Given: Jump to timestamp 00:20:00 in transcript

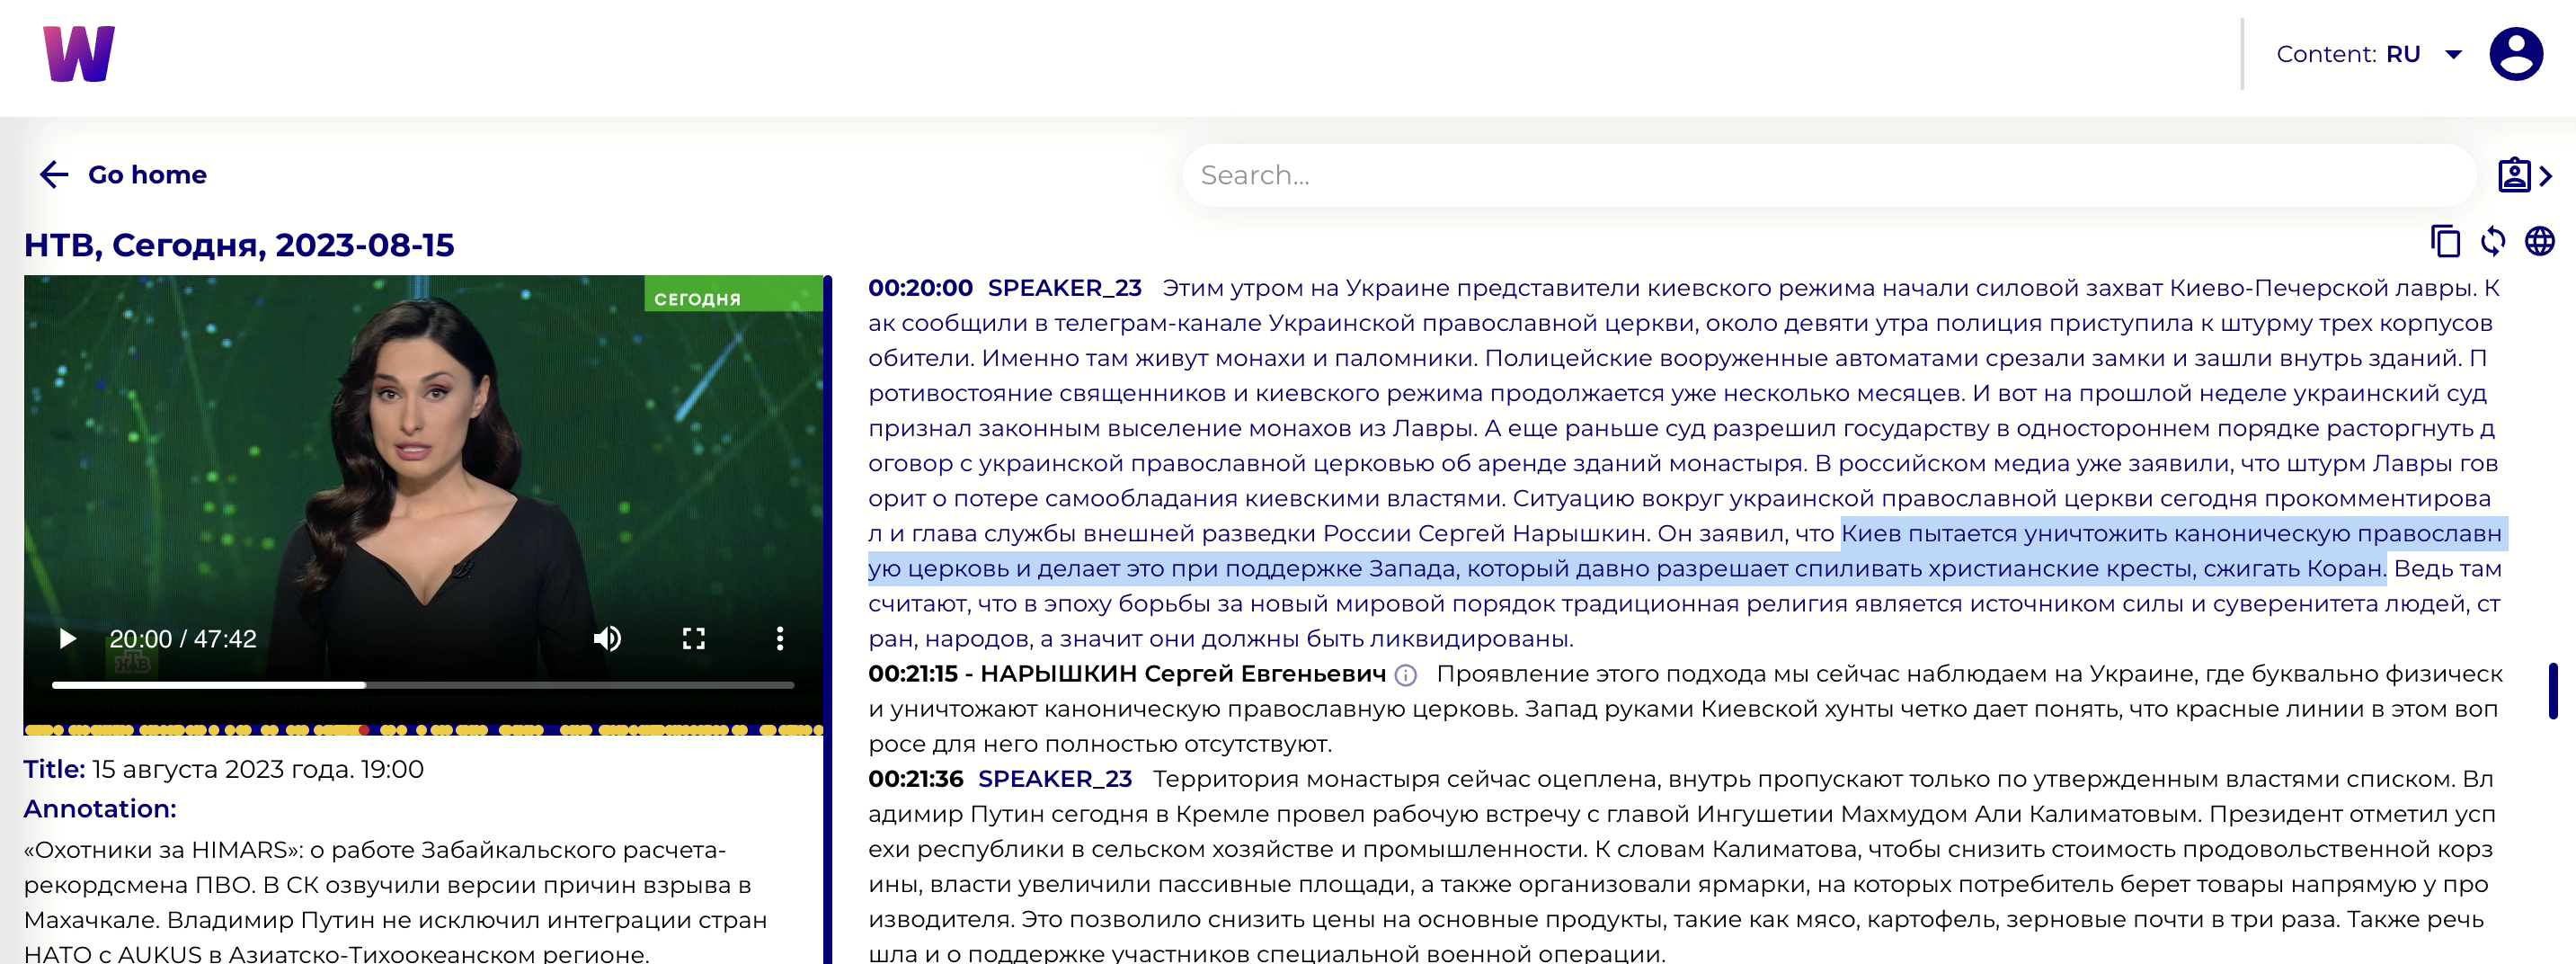Looking at the screenshot, I should [x=919, y=288].
